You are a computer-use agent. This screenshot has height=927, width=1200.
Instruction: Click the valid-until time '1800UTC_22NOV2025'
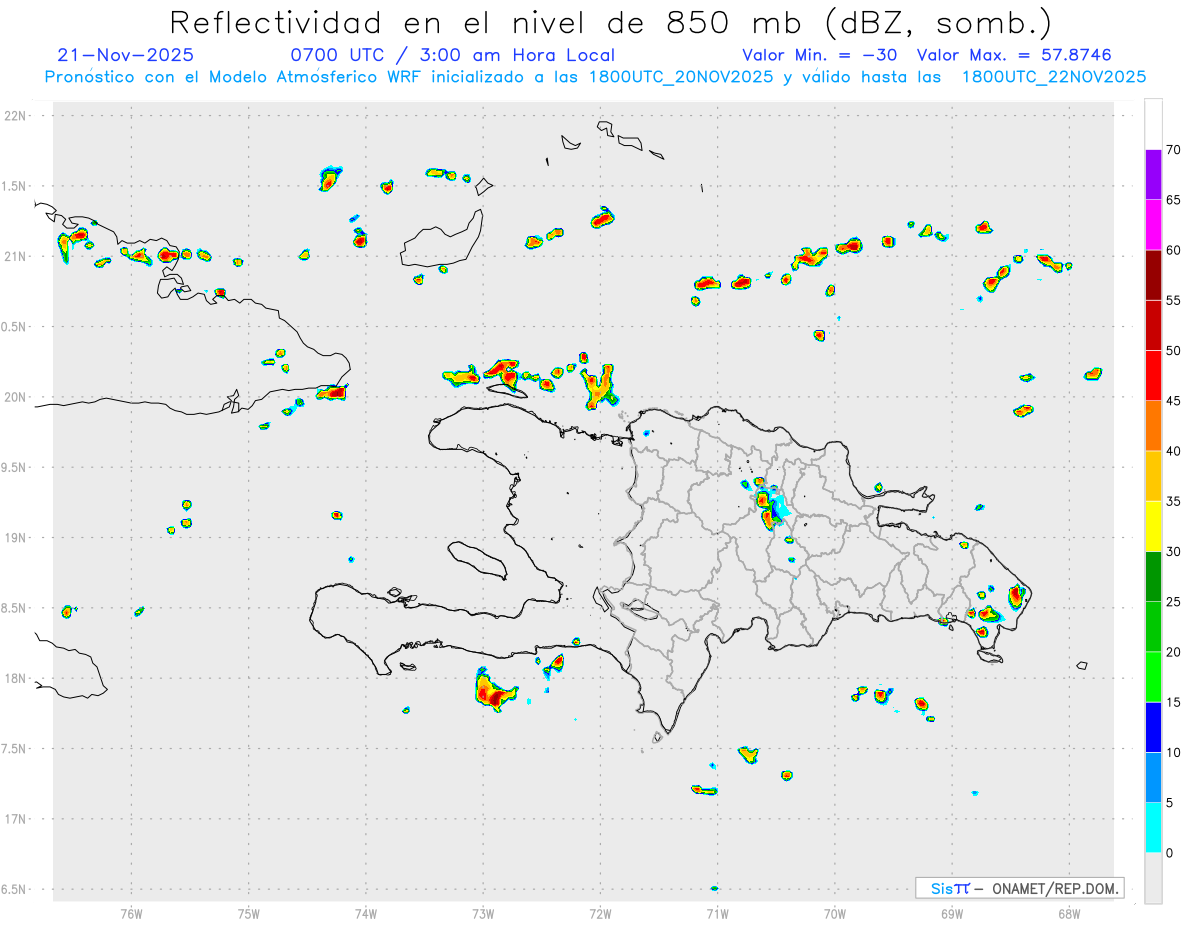click(x=1053, y=77)
